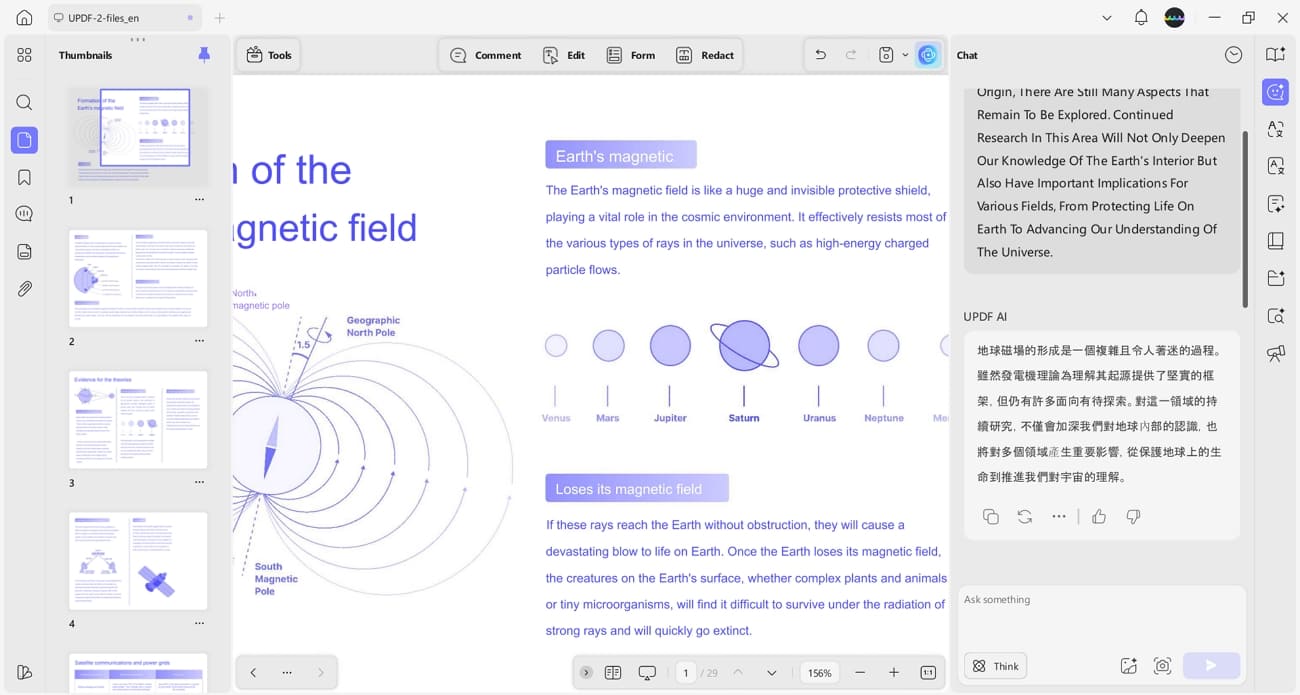The width and height of the screenshot is (1300, 695).
Task: Open more options for AI response
Action: pyautogui.click(x=1059, y=516)
